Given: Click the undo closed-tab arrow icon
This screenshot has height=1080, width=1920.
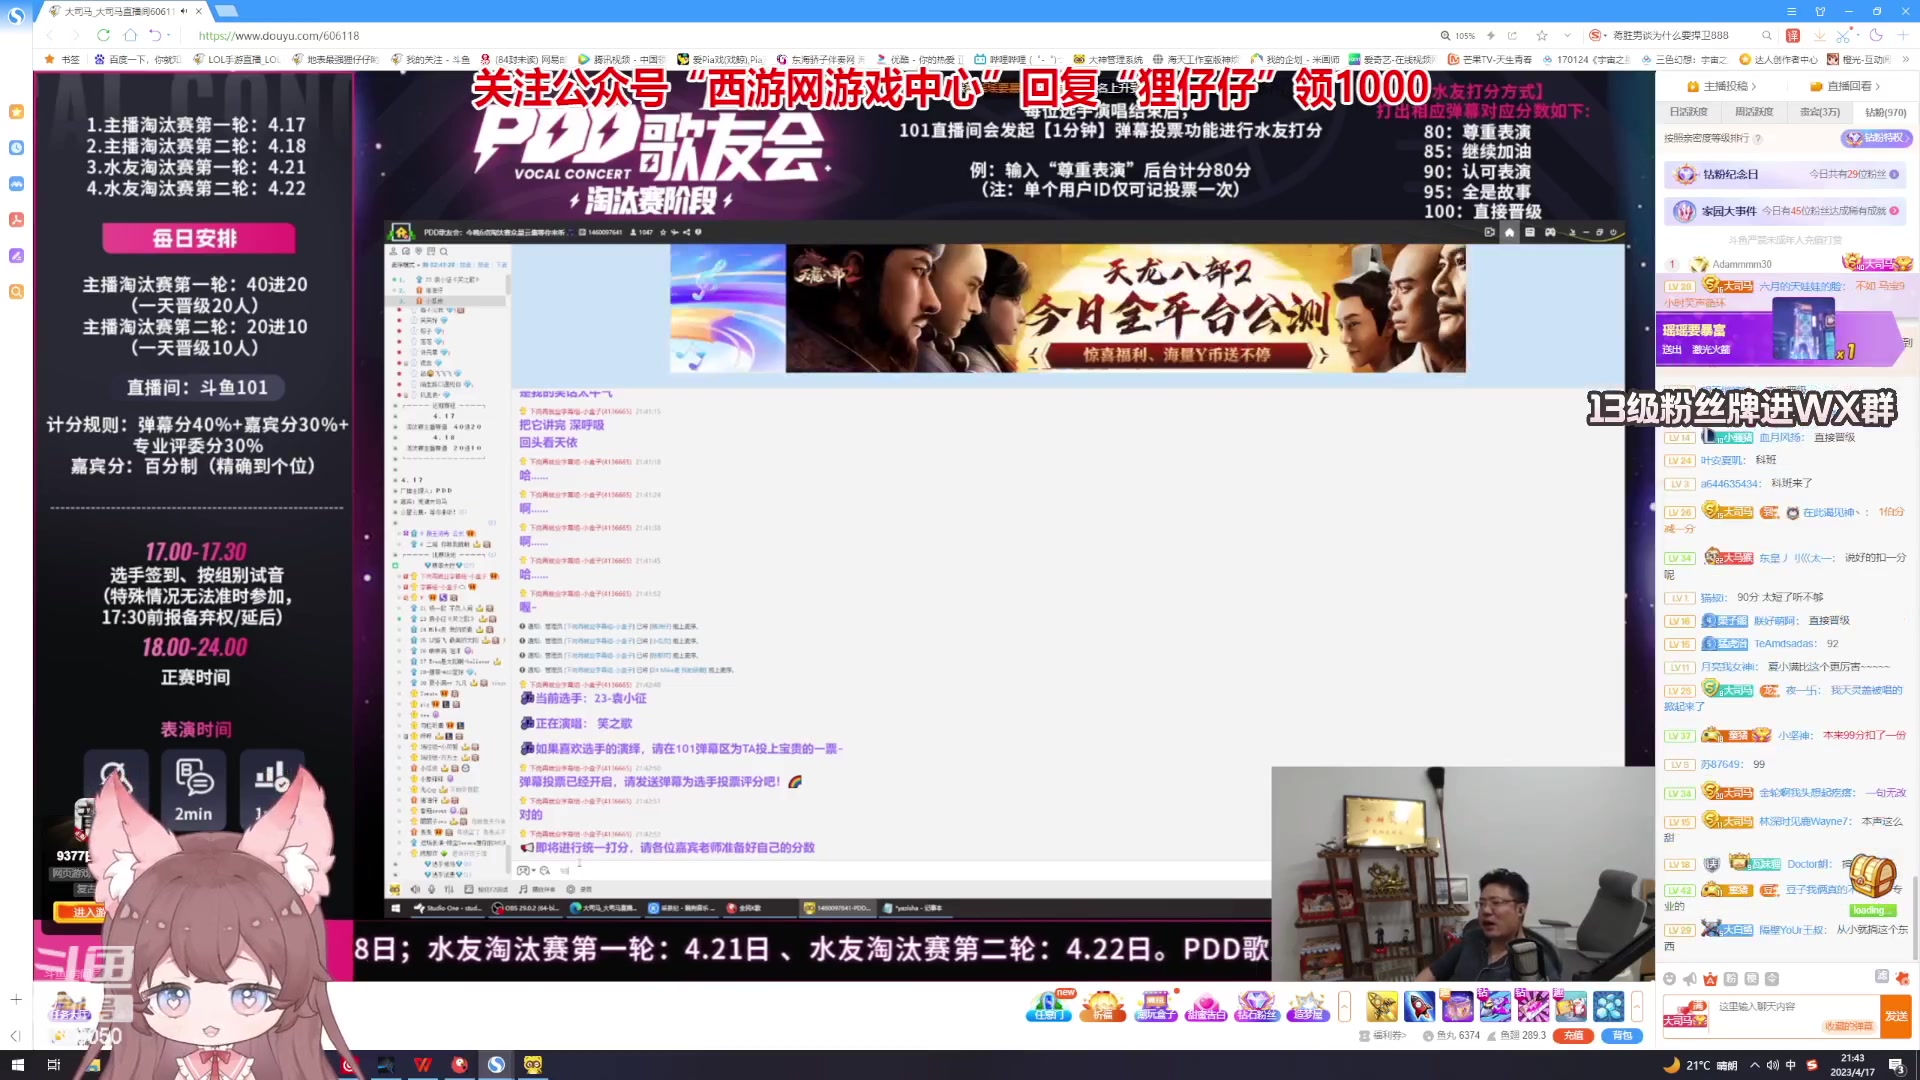Looking at the screenshot, I should (155, 35).
